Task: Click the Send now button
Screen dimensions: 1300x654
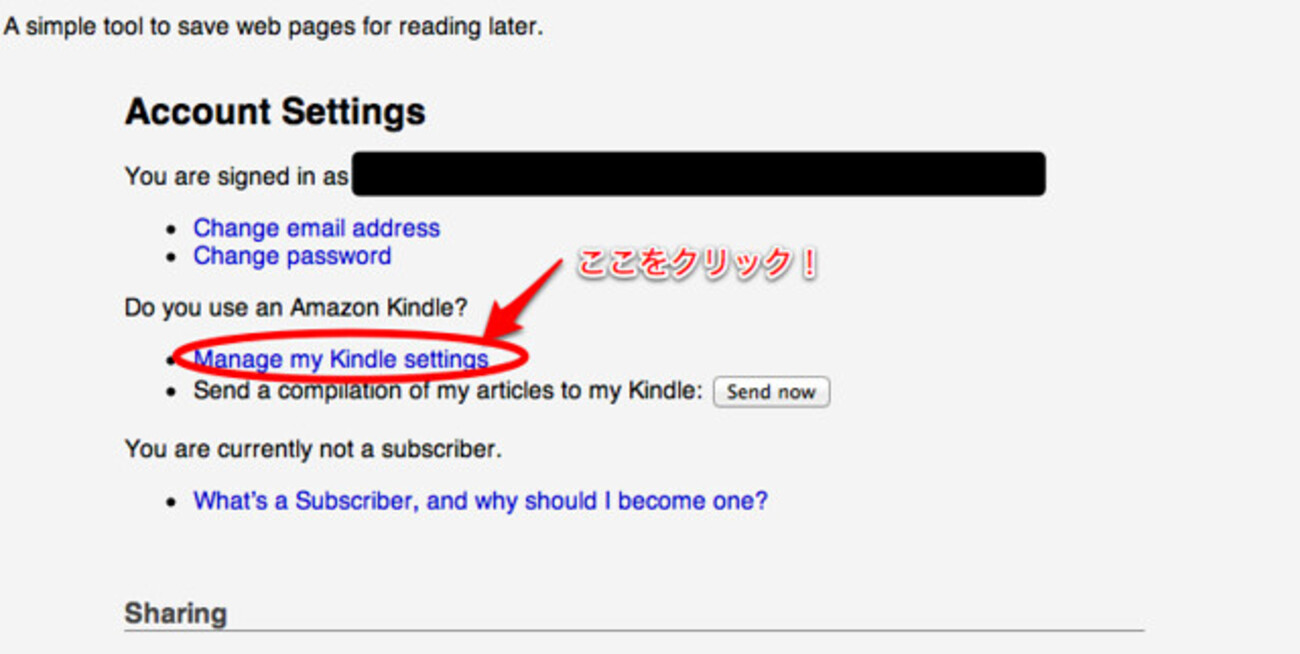Action: point(771,392)
